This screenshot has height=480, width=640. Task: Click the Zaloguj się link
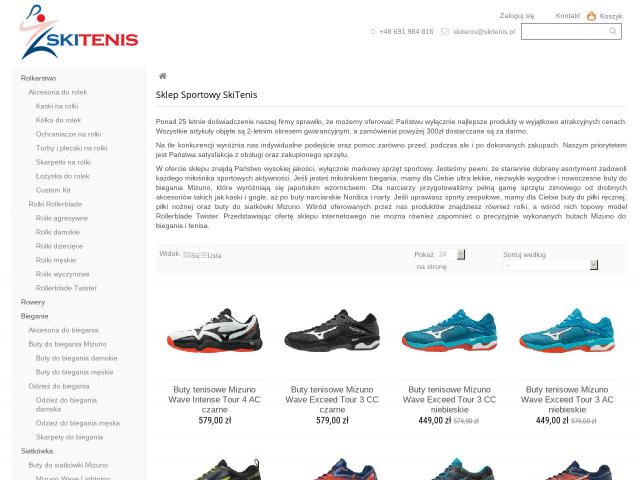517,16
